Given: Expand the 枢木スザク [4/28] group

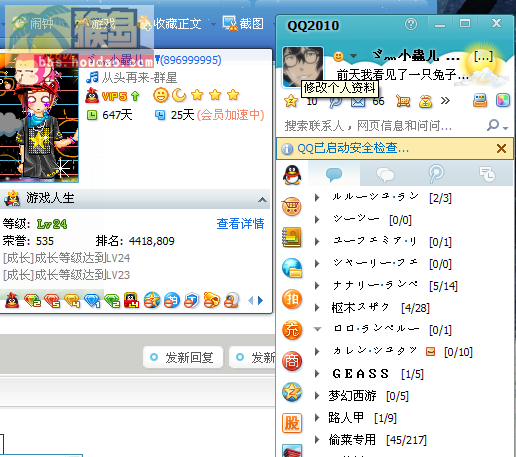Looking at the screenshot, I should coord(317,308).
